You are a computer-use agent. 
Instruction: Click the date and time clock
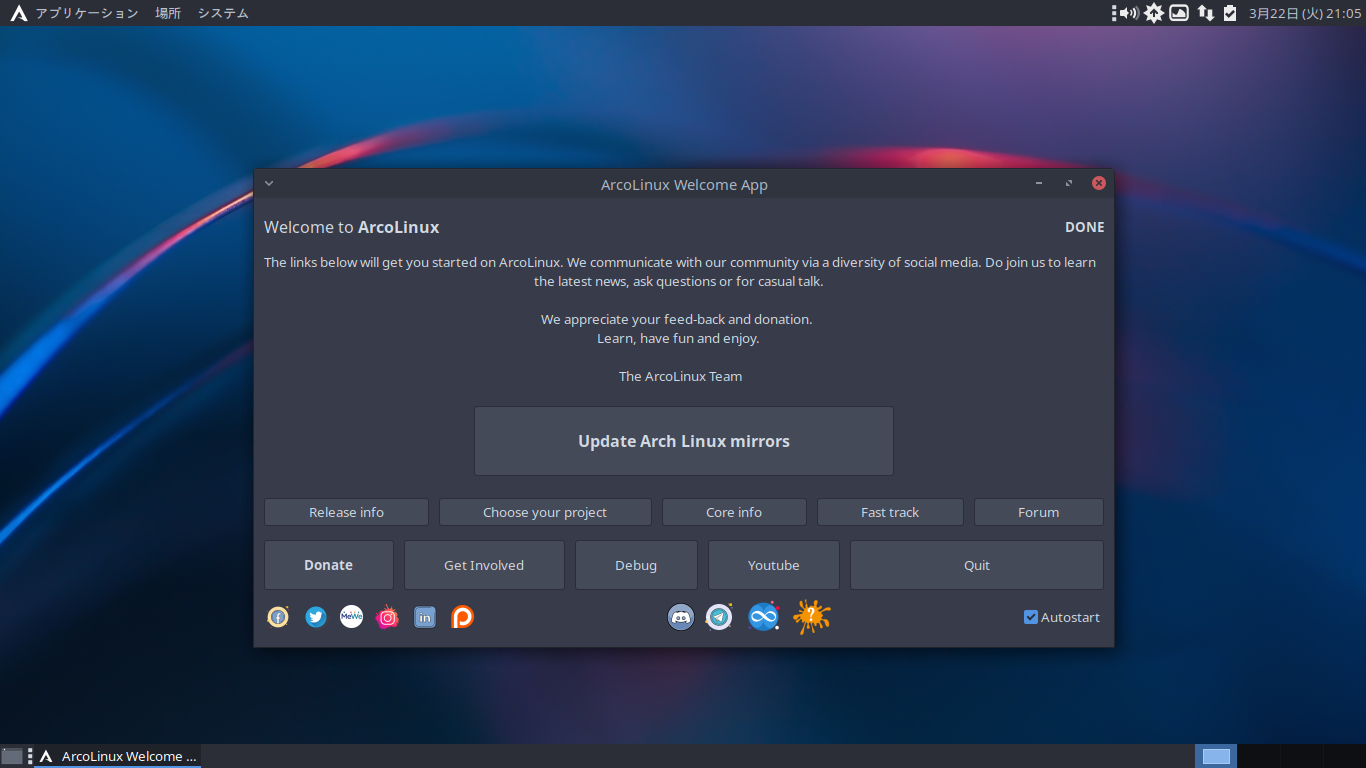[x=1305, y=13]
